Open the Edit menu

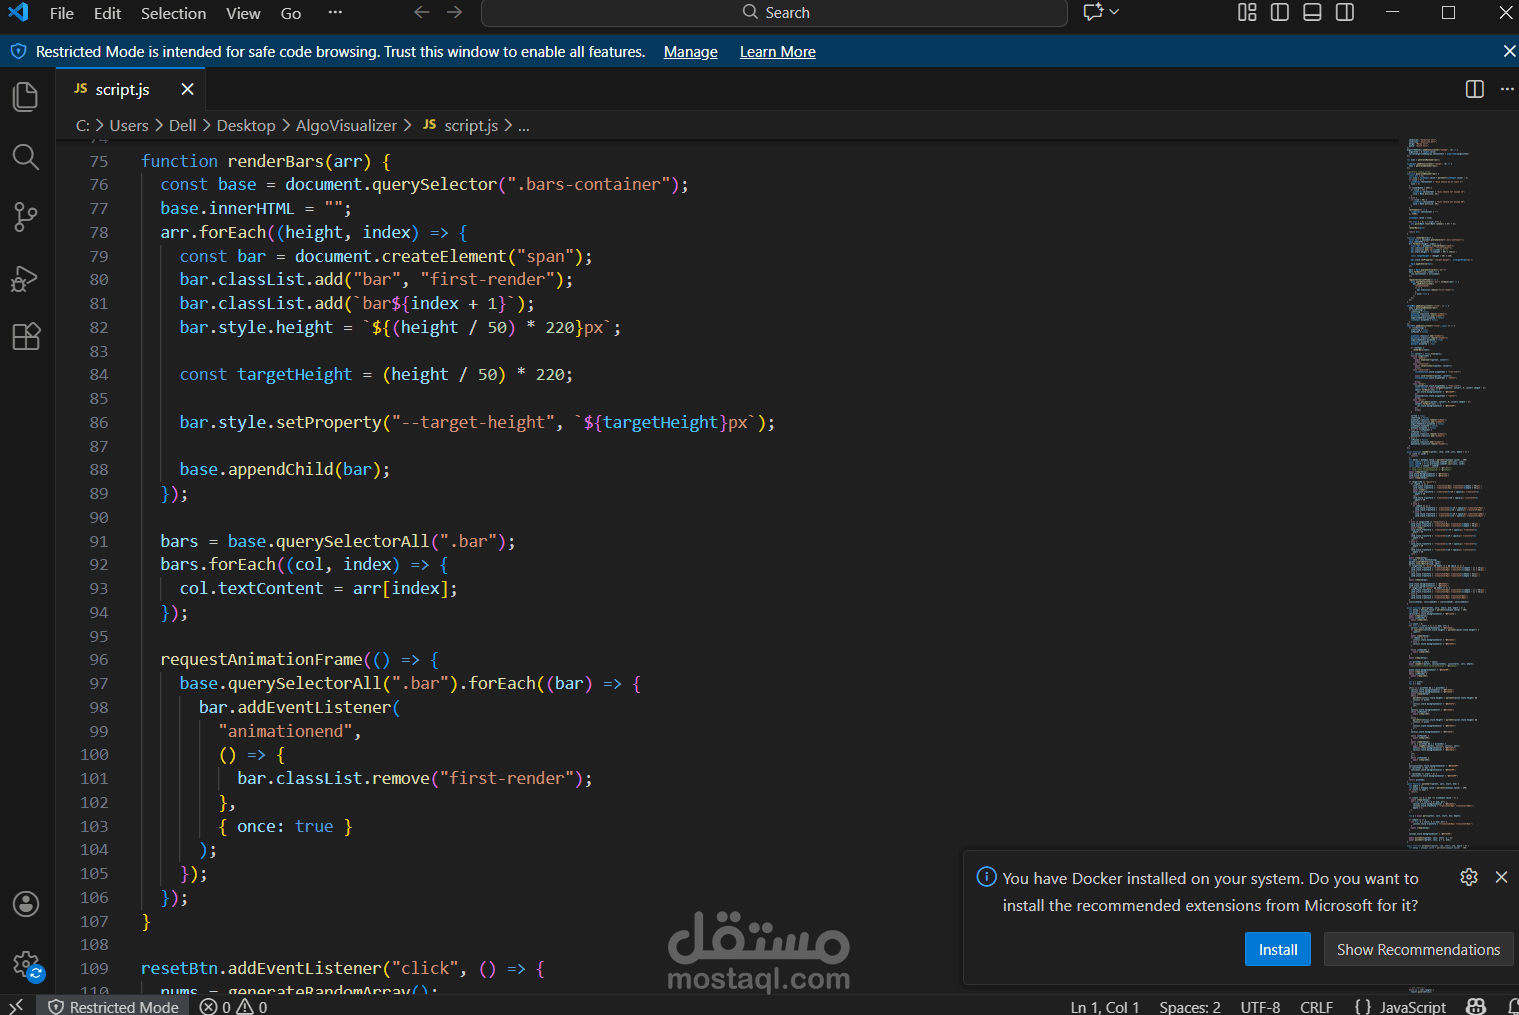[107, 13]
